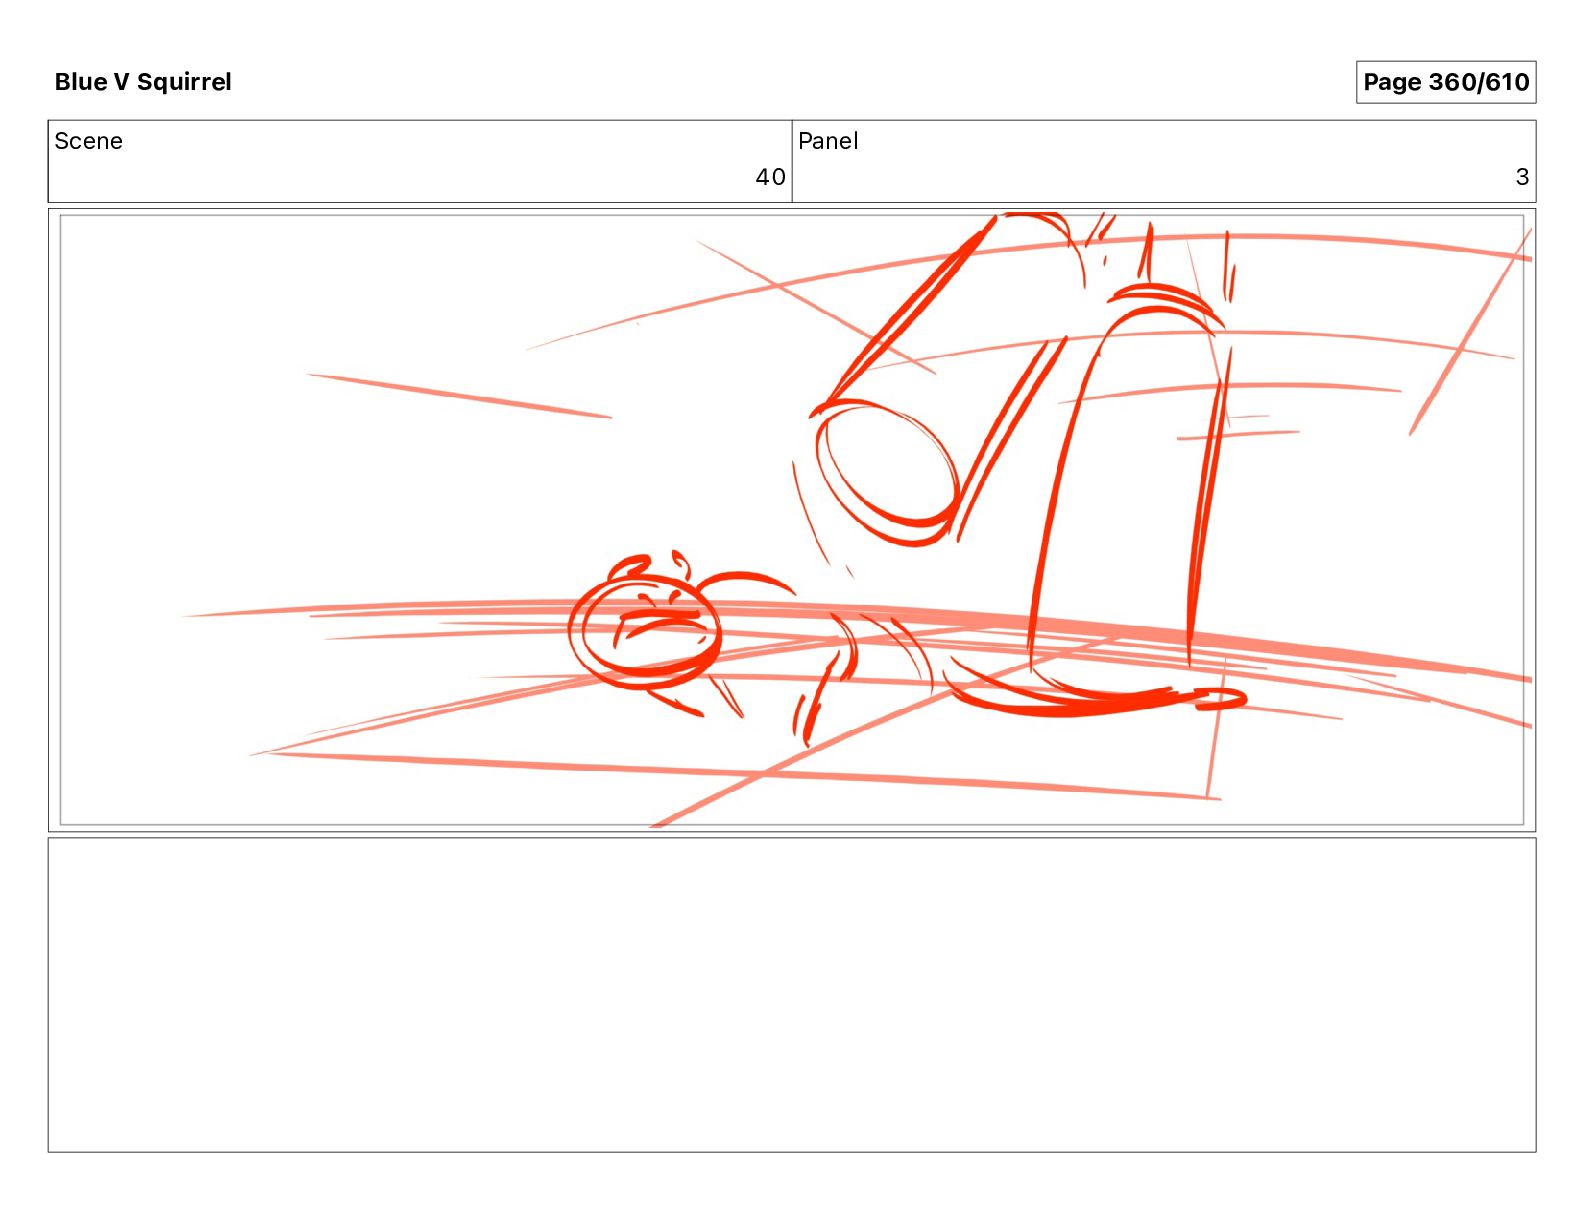
Task: Click the 'Page 360/610' page indicator box
Action: click(x=1445, y=82)
